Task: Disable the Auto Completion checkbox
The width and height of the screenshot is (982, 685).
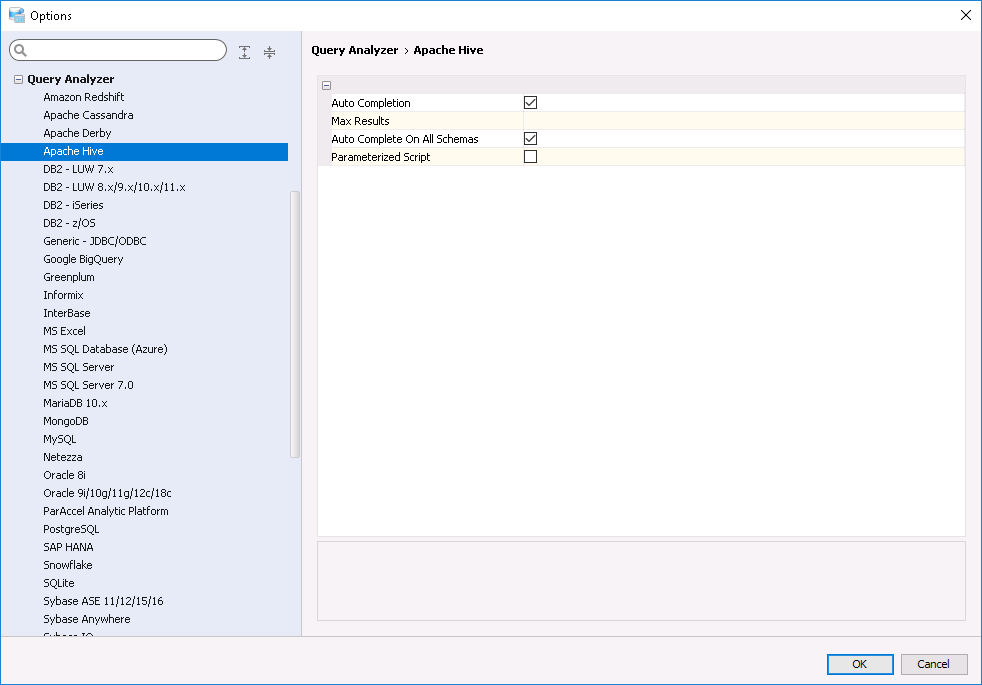Action: [530, 103]
